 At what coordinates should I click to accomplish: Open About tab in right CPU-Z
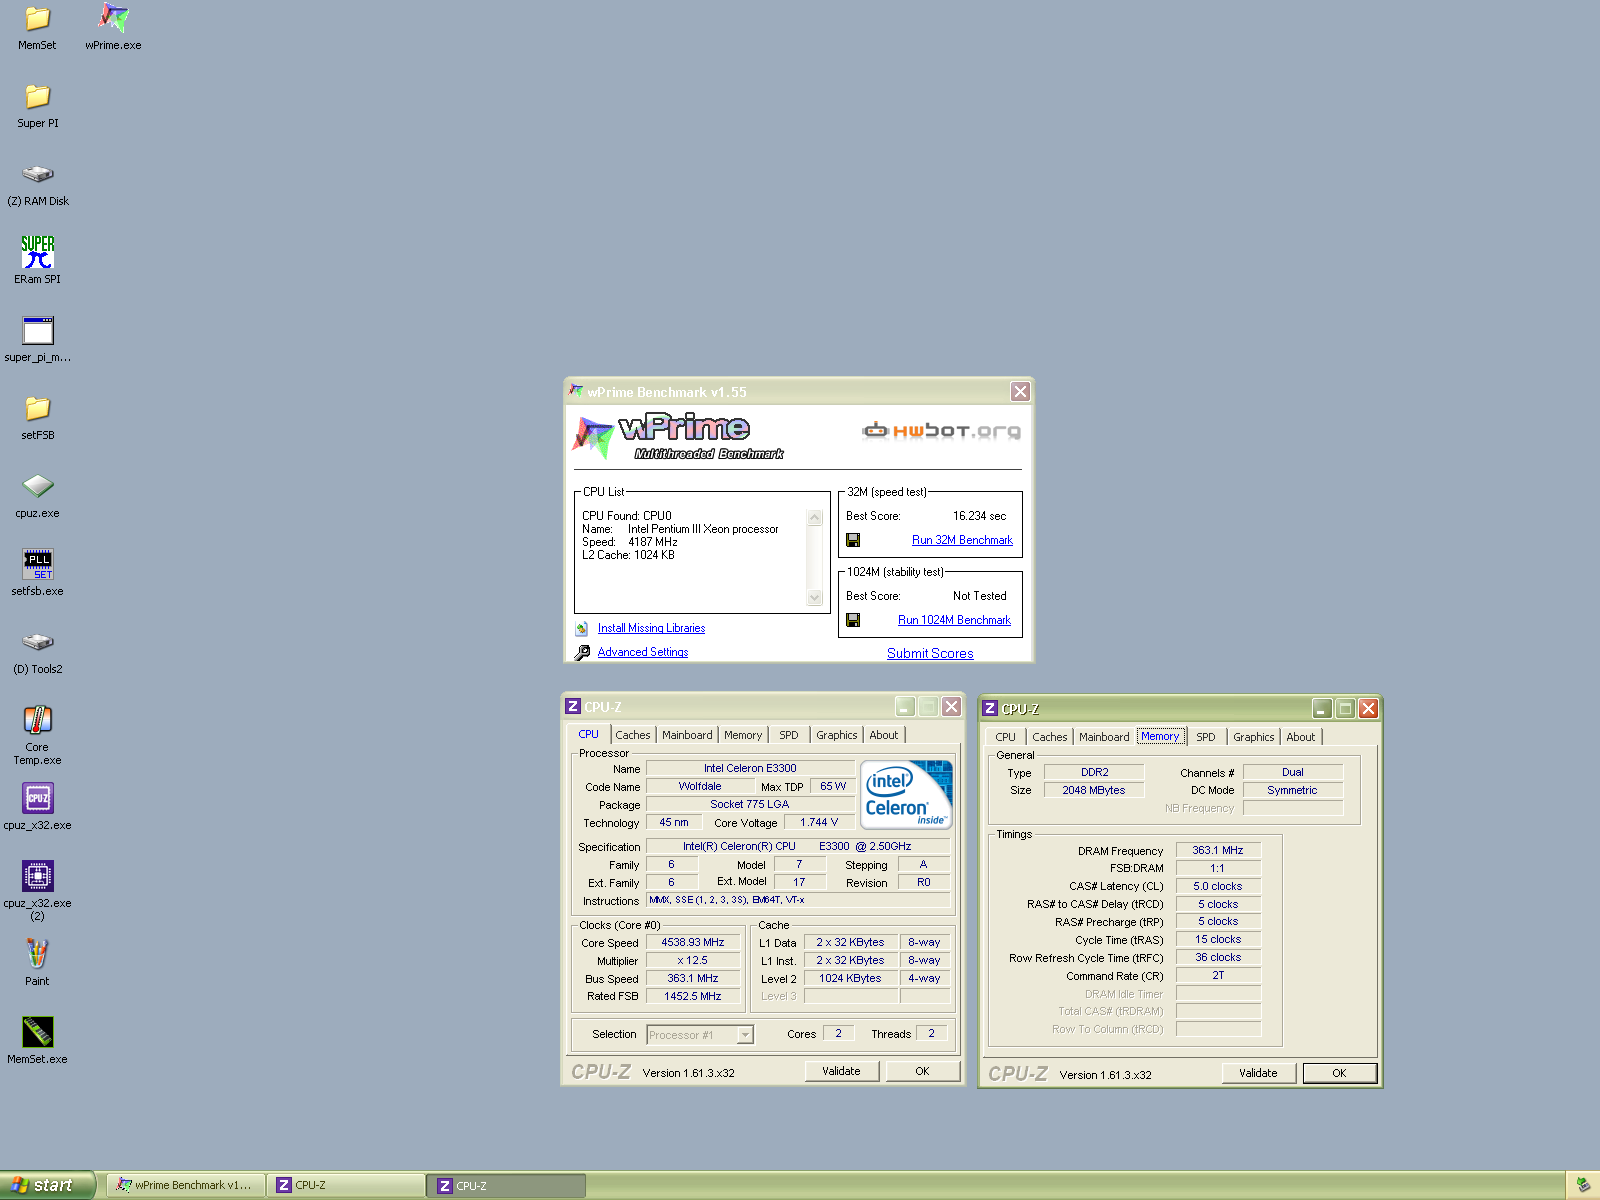pos(1300,737)
